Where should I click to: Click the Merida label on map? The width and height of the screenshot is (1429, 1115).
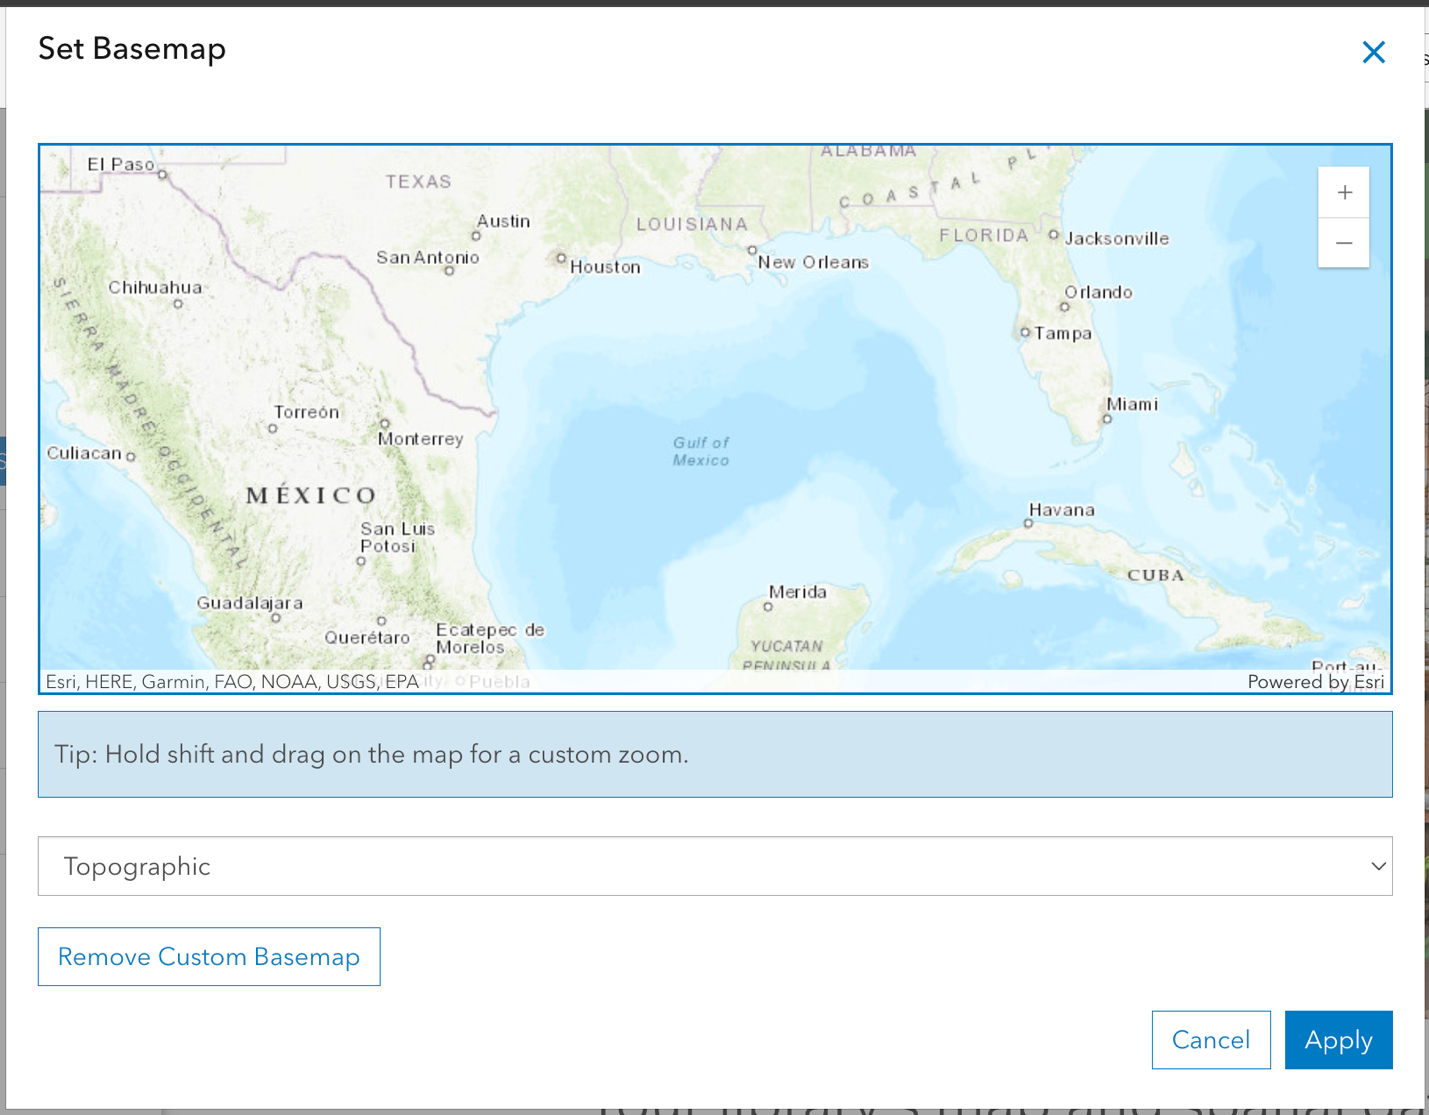(797, 592)
